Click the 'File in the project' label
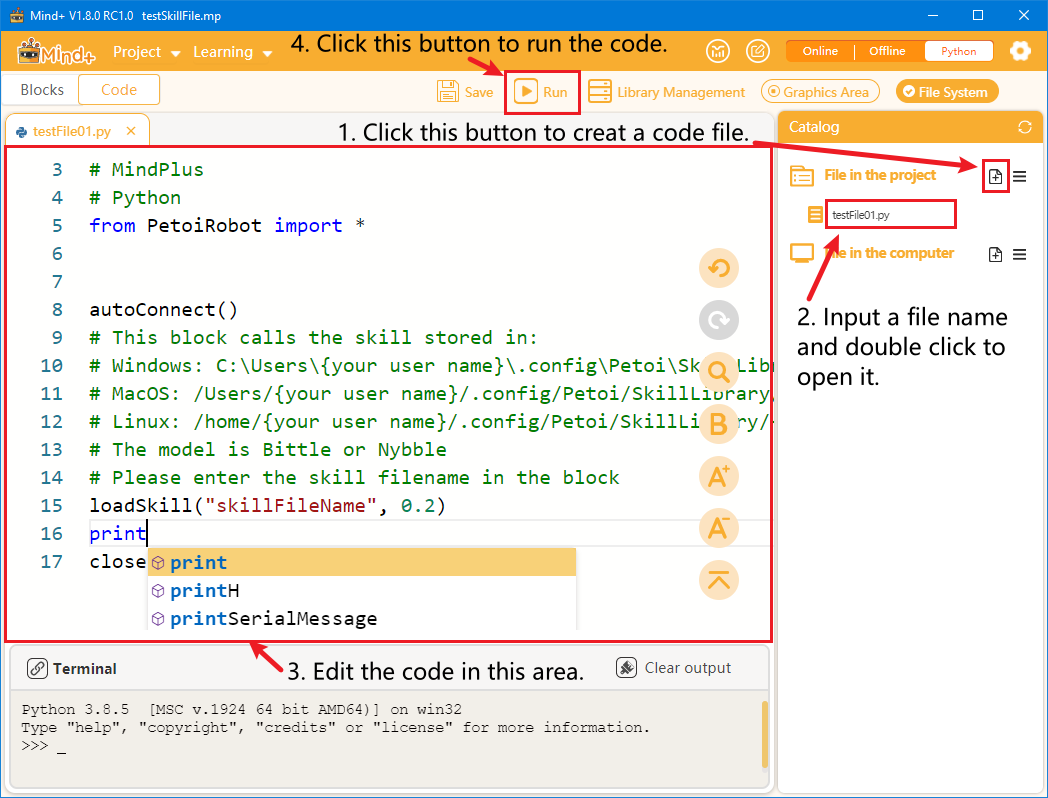Screen dimensions: 1048x798 [x=880, y=175]
